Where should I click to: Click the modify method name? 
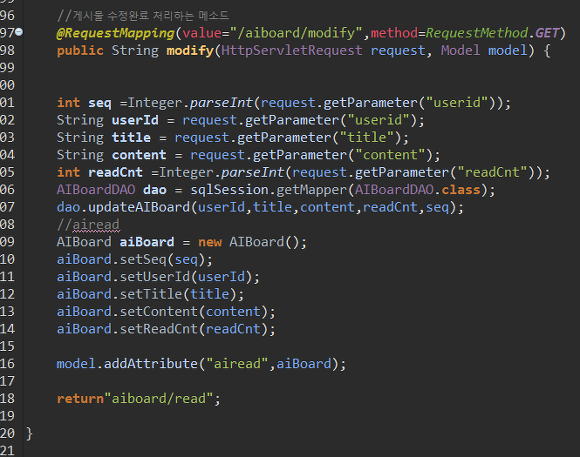[190, 51]
